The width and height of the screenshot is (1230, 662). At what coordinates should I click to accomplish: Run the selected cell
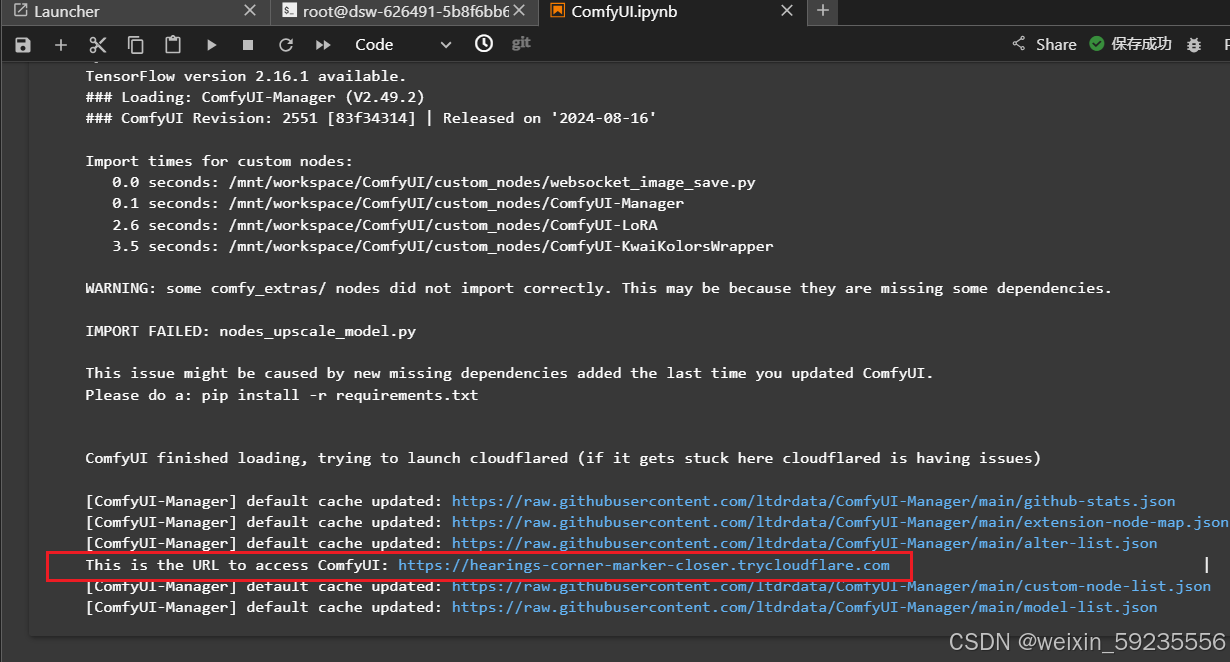pyautogui.click(x=211, y=45)
